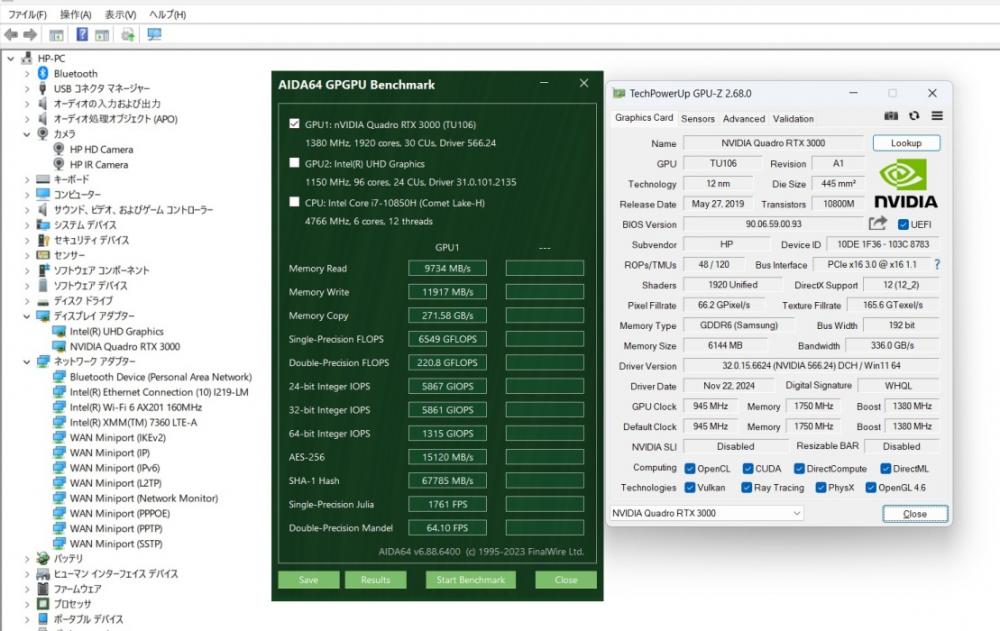Check GPU2 Intel(R) UHD Graphics checkbox
Screen dimensions: 1000x631
[294, 163]
